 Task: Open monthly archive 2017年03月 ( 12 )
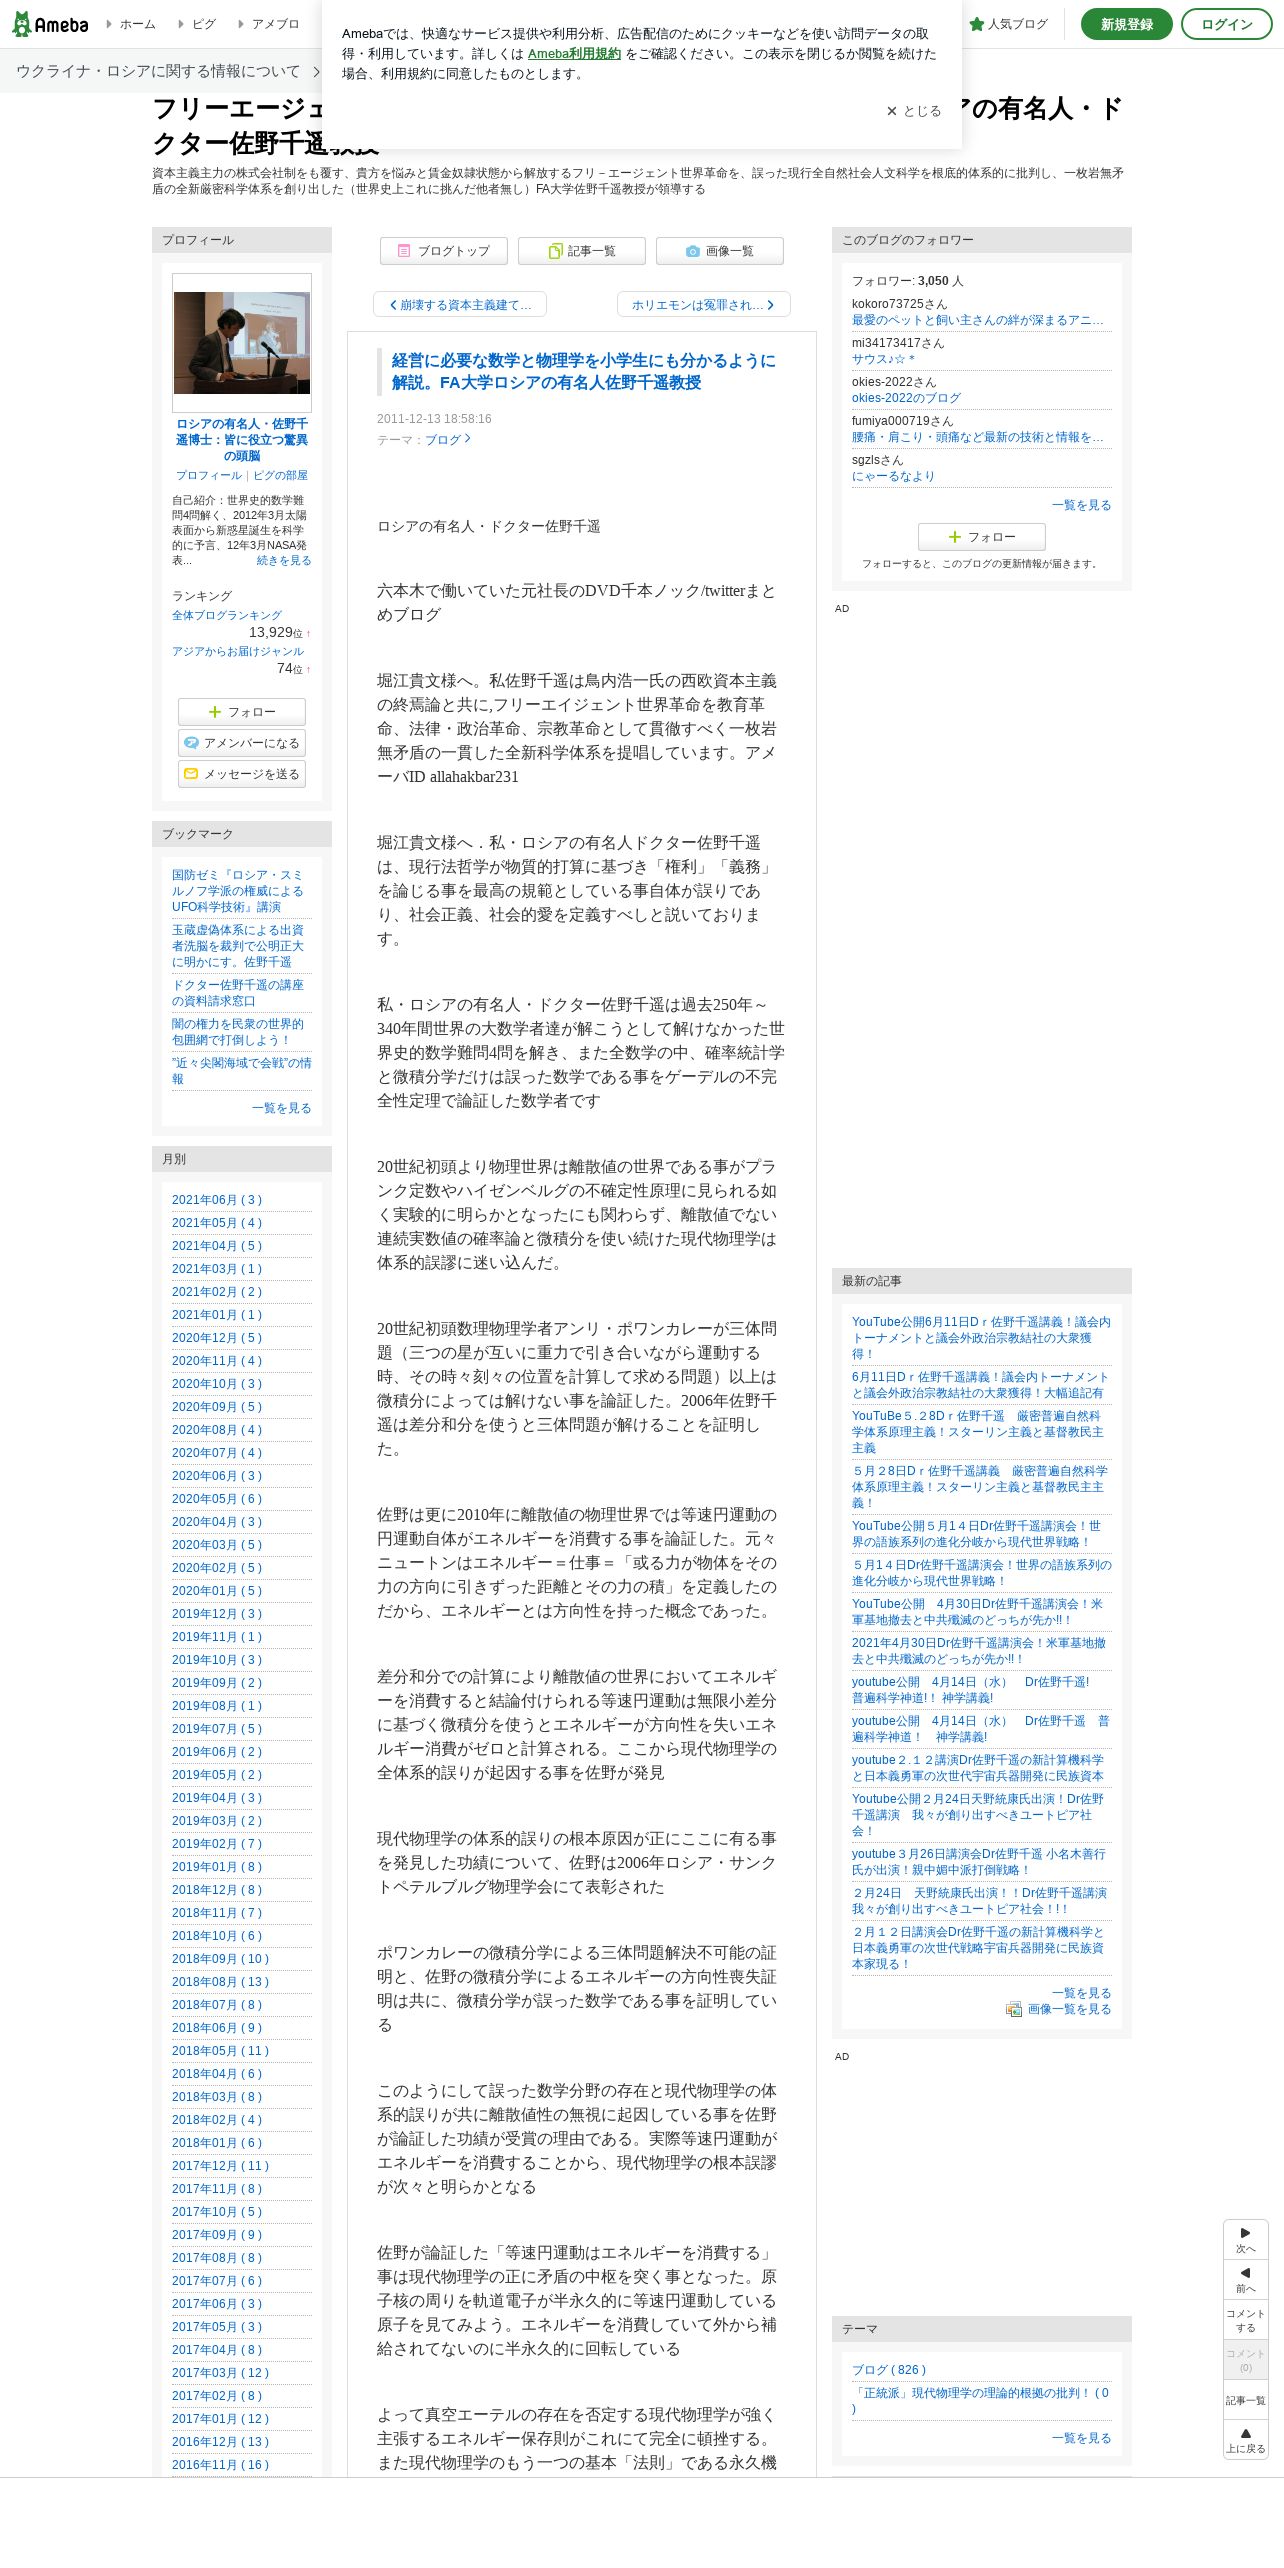click(x=221, y=2373)
